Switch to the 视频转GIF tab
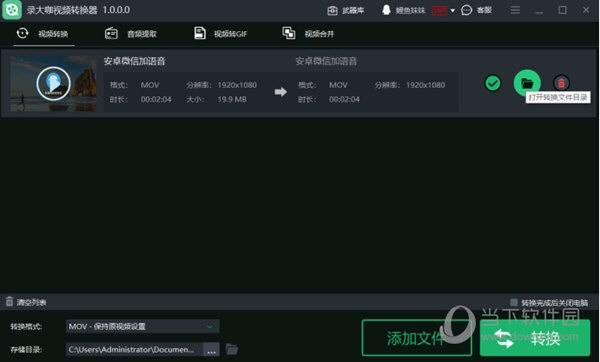Image resolution: width=600 pixels, height=362 pixels. [220, 34]
